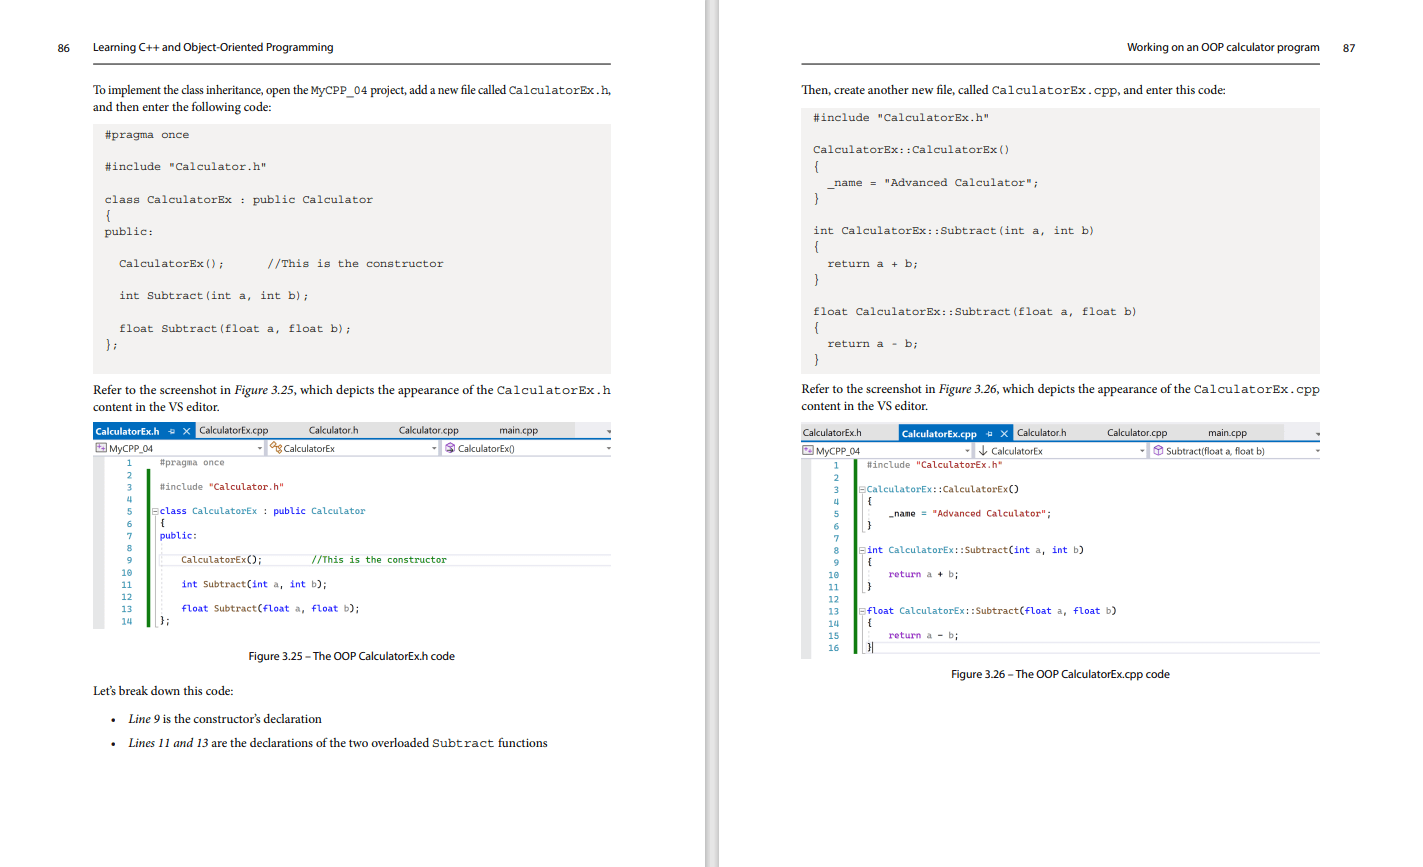Select the CalculatorEx.cpp tab in Figure 3.26
1423x867 pixels.
click(939, 434)
